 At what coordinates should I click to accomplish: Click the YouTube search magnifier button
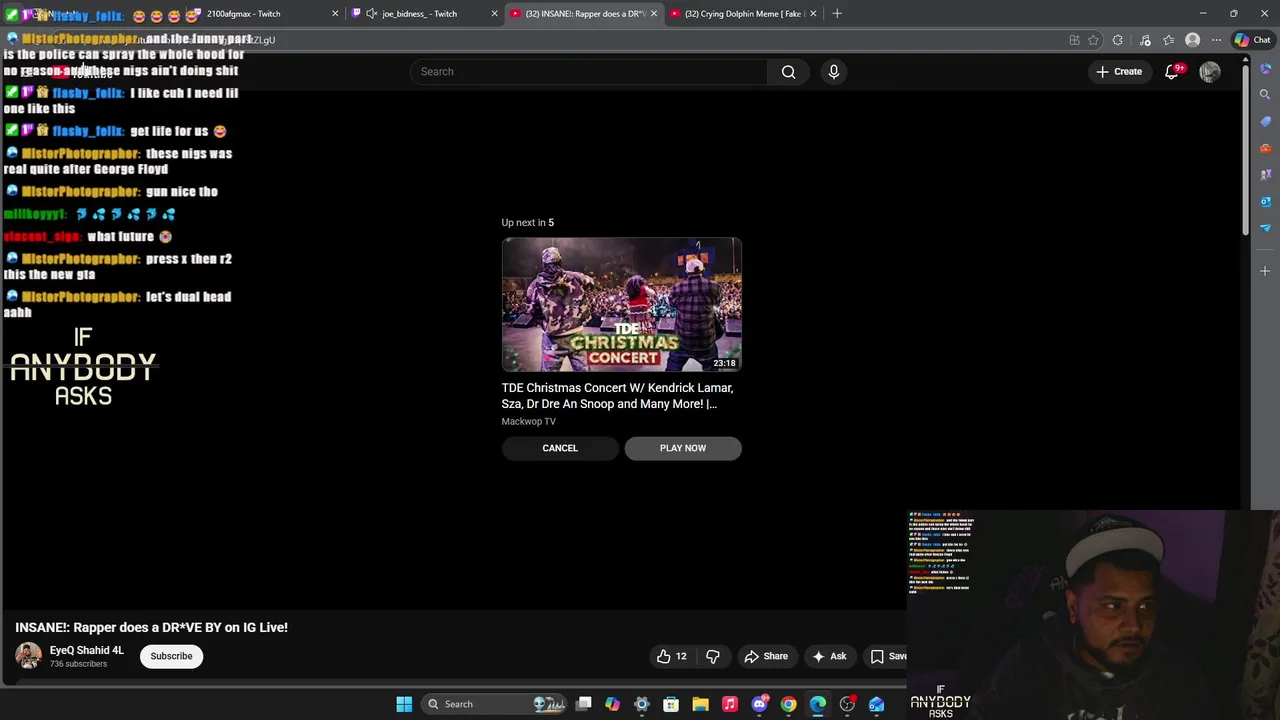pyautogui.click(x=788, y=71)
